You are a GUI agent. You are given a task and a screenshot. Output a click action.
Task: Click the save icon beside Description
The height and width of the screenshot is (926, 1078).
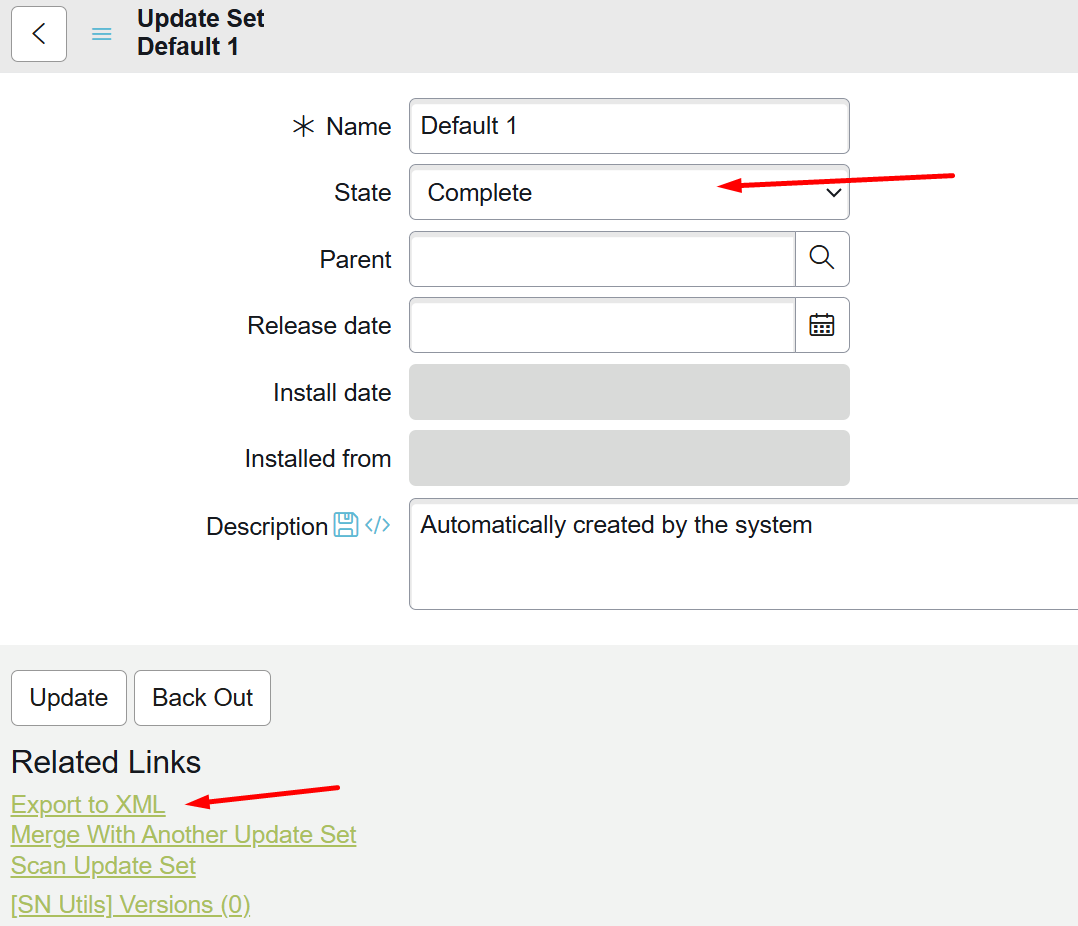[x=346, y=525]
